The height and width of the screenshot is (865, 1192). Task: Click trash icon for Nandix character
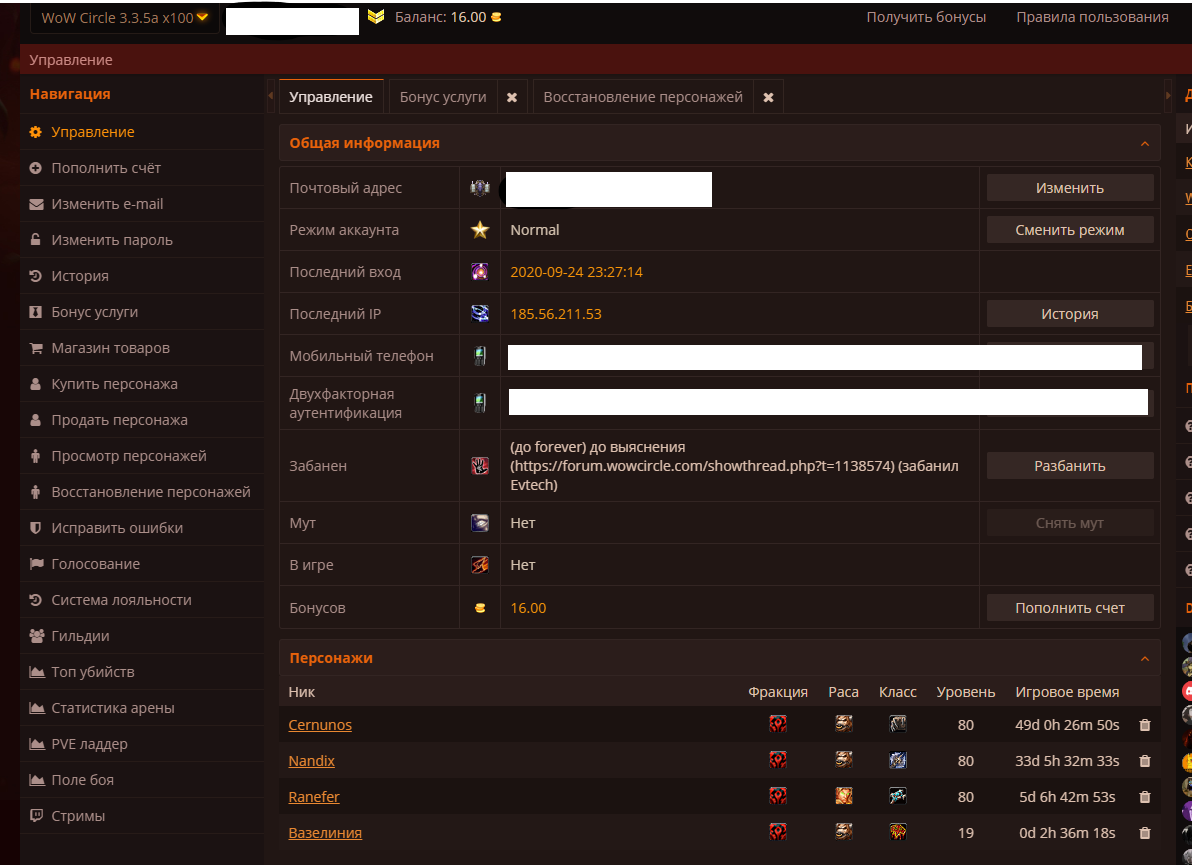pyautogui.click(x=1145, y=761)
